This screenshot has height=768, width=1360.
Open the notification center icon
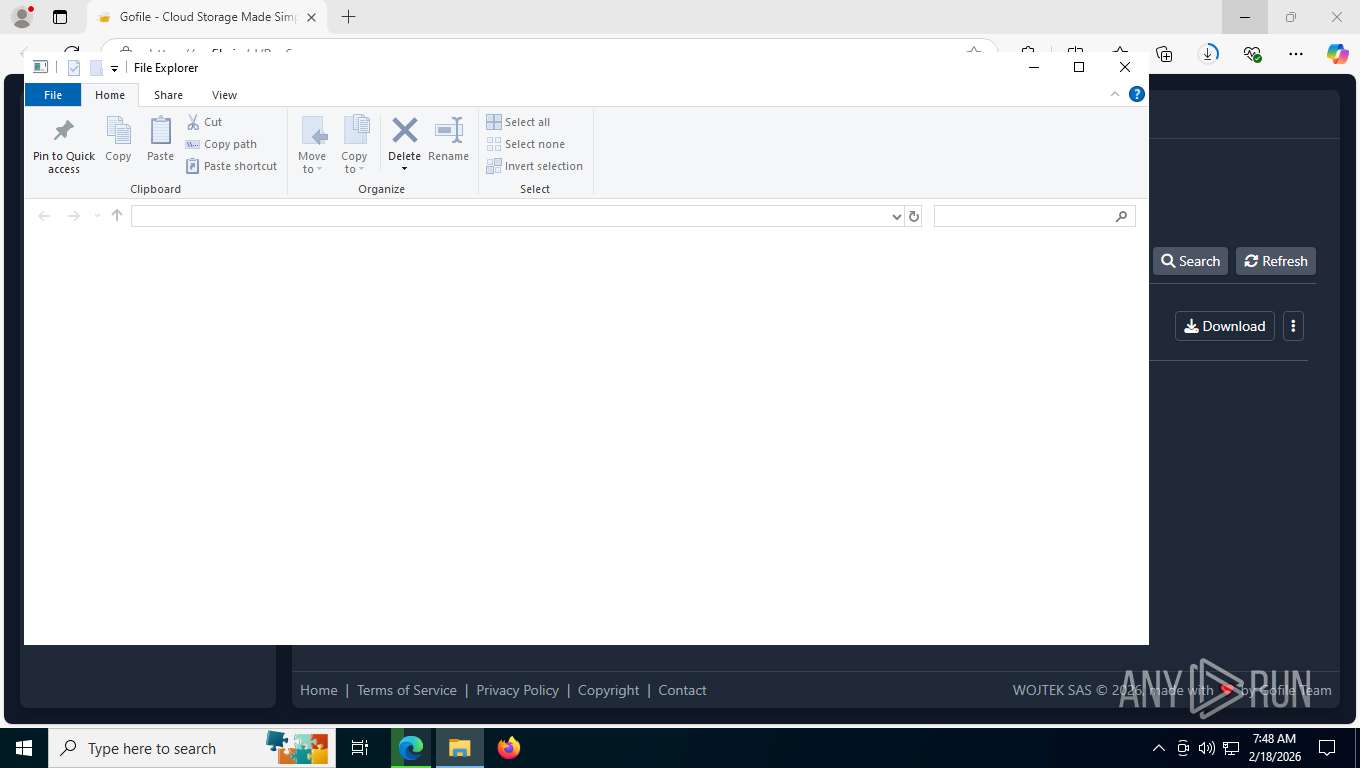click(1327, 748)
